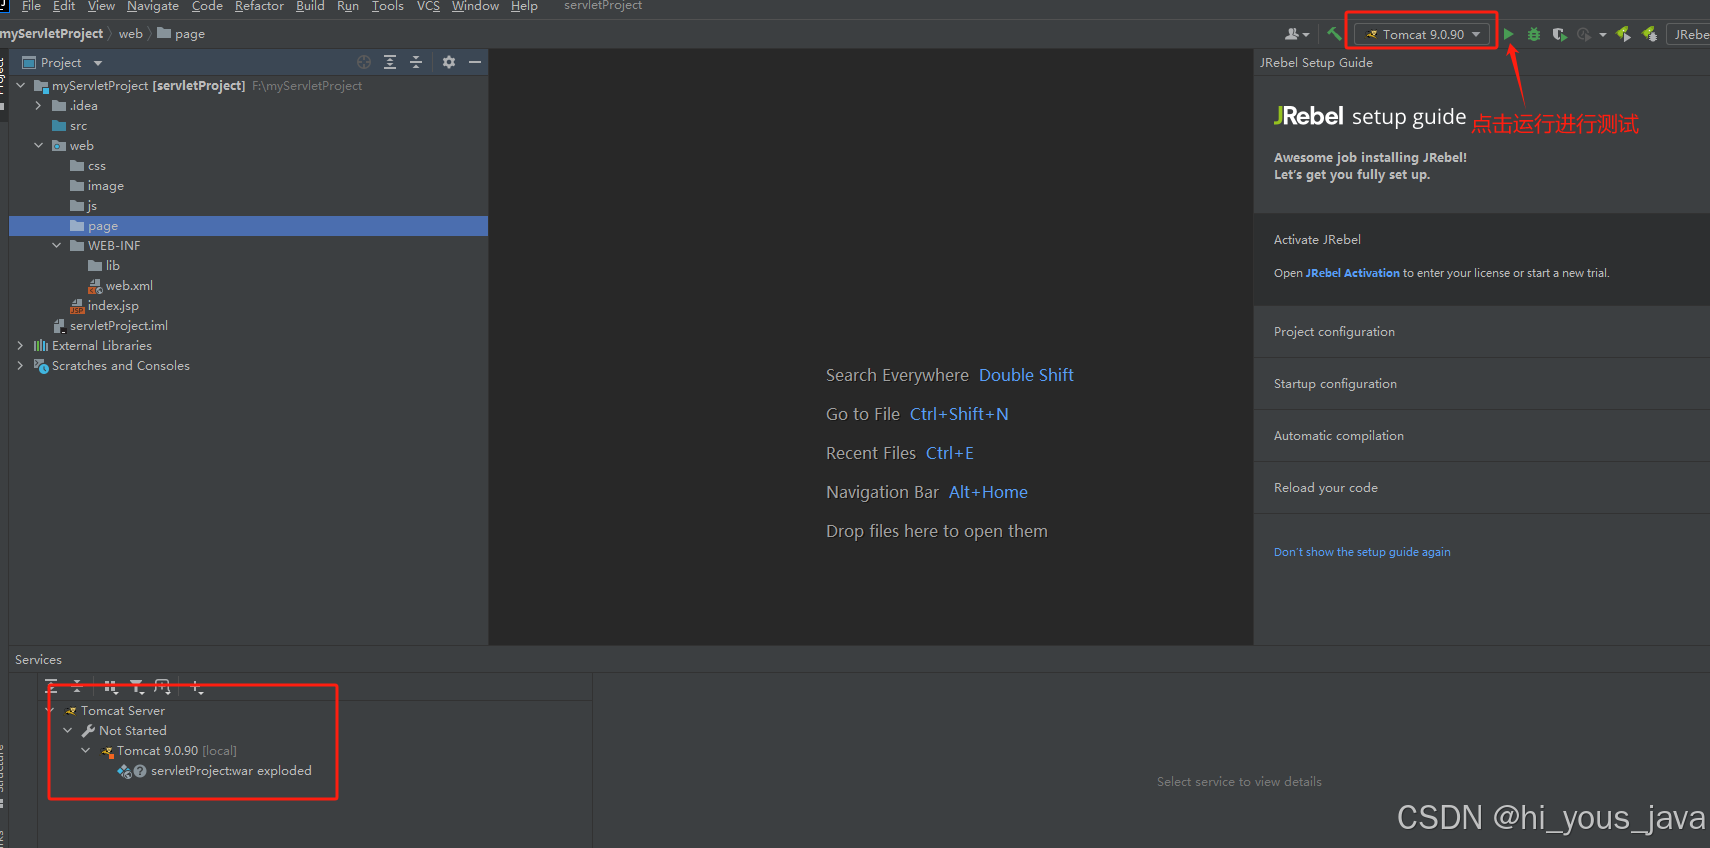
Task: Open Automatic compilation section
Action: pyautogui.click(x=1481, y=436)
